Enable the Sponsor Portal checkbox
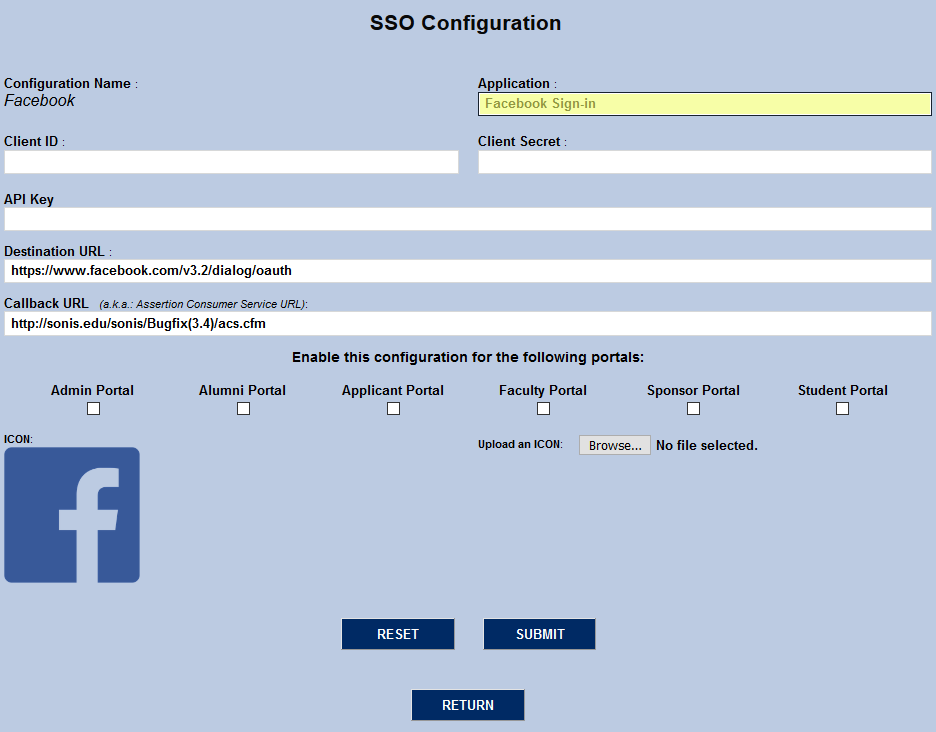936x732 pixels. [693, 408]
